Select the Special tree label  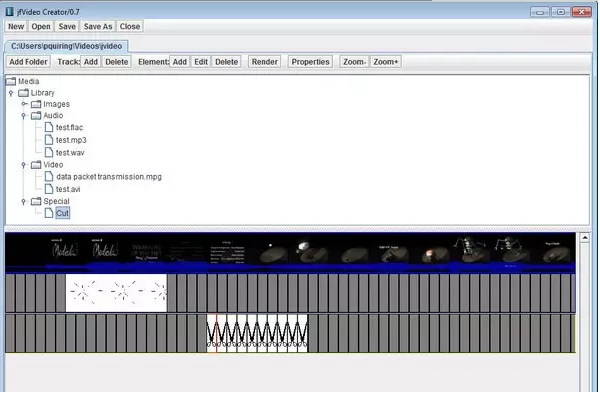pos(57,201)
